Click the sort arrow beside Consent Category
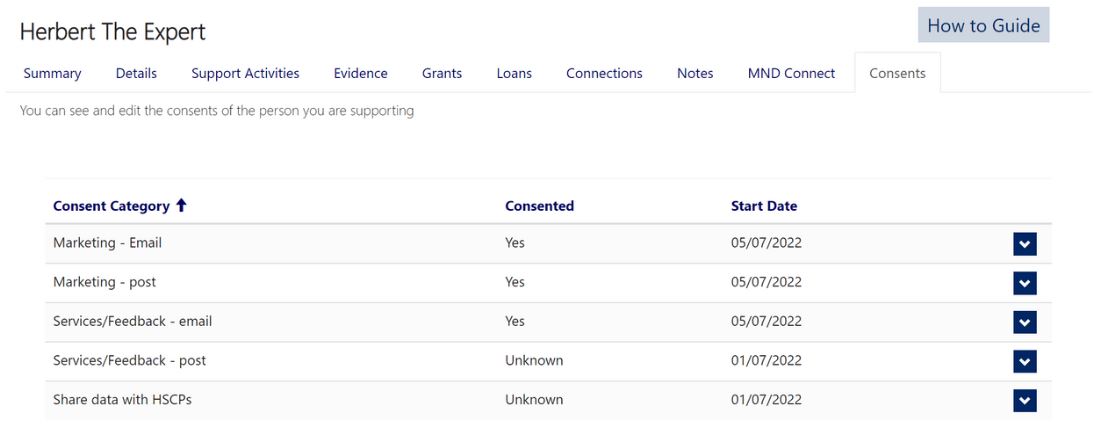The width and height of the screenshot is (1099, 436). [x=182, y=205]
